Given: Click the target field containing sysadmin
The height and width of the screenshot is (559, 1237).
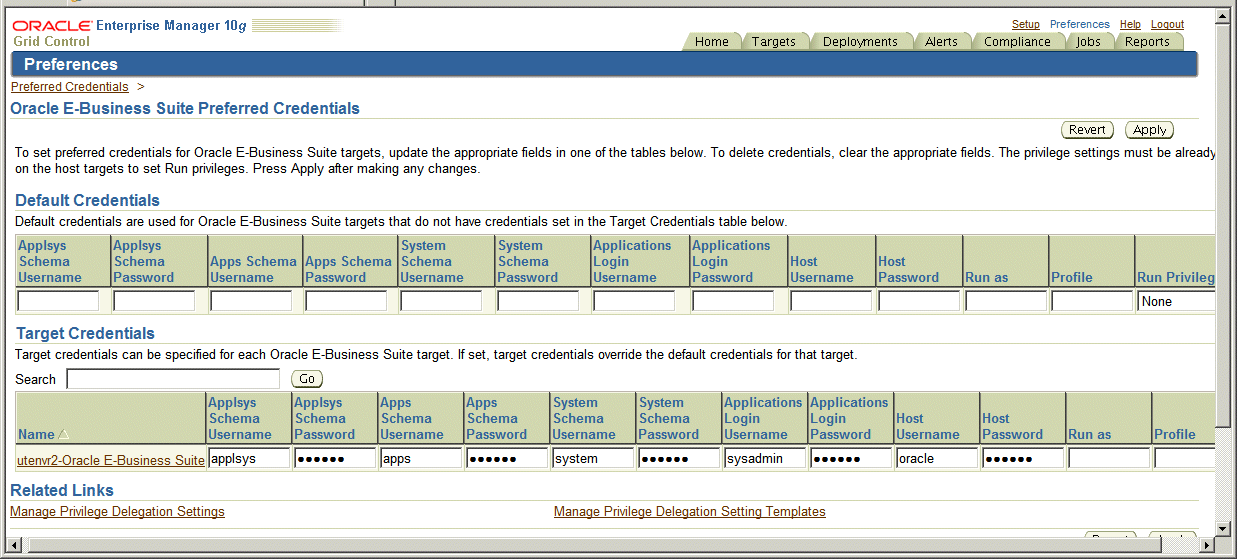Looking at the screenshot, I should click(765, 459).
